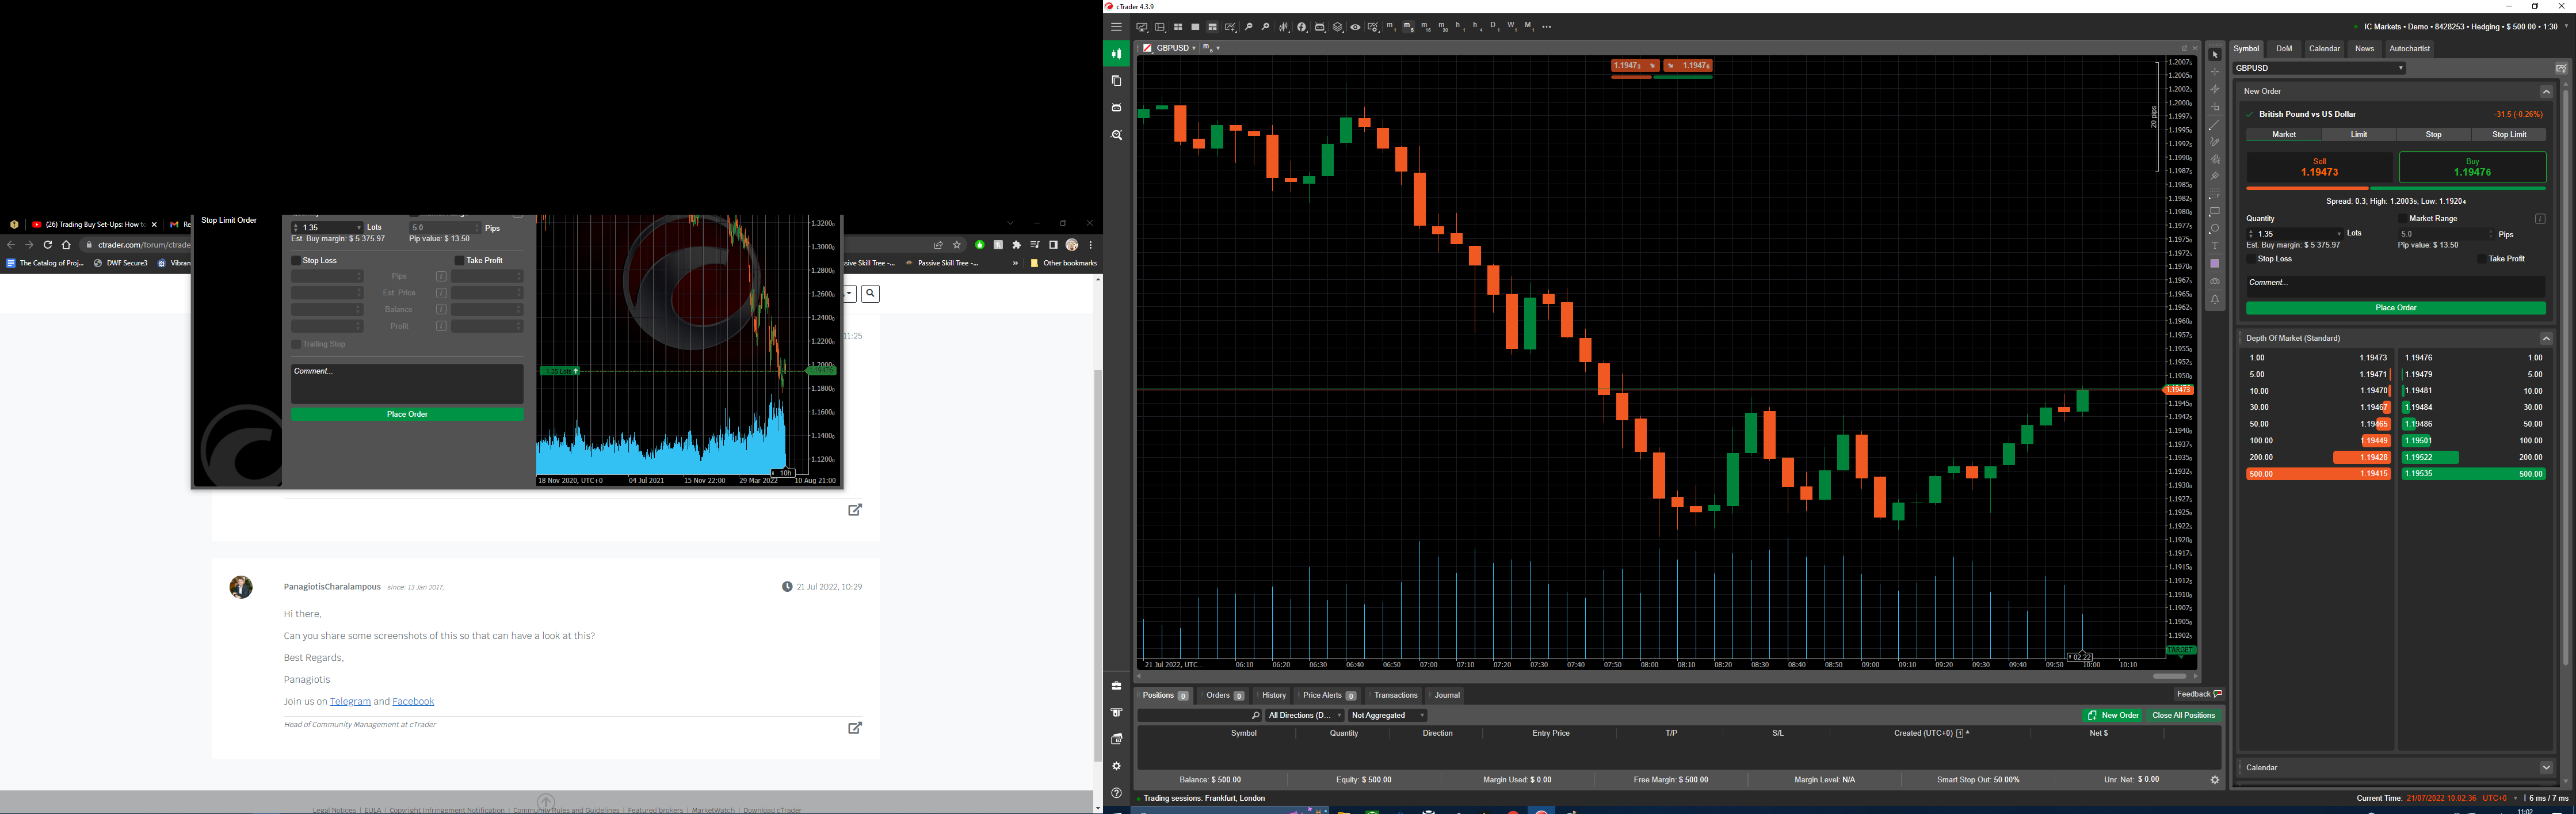Open more timeframes ellipsis in toolbar
This screenshot has height=814, width=2576.
[x=1547, y=27]
